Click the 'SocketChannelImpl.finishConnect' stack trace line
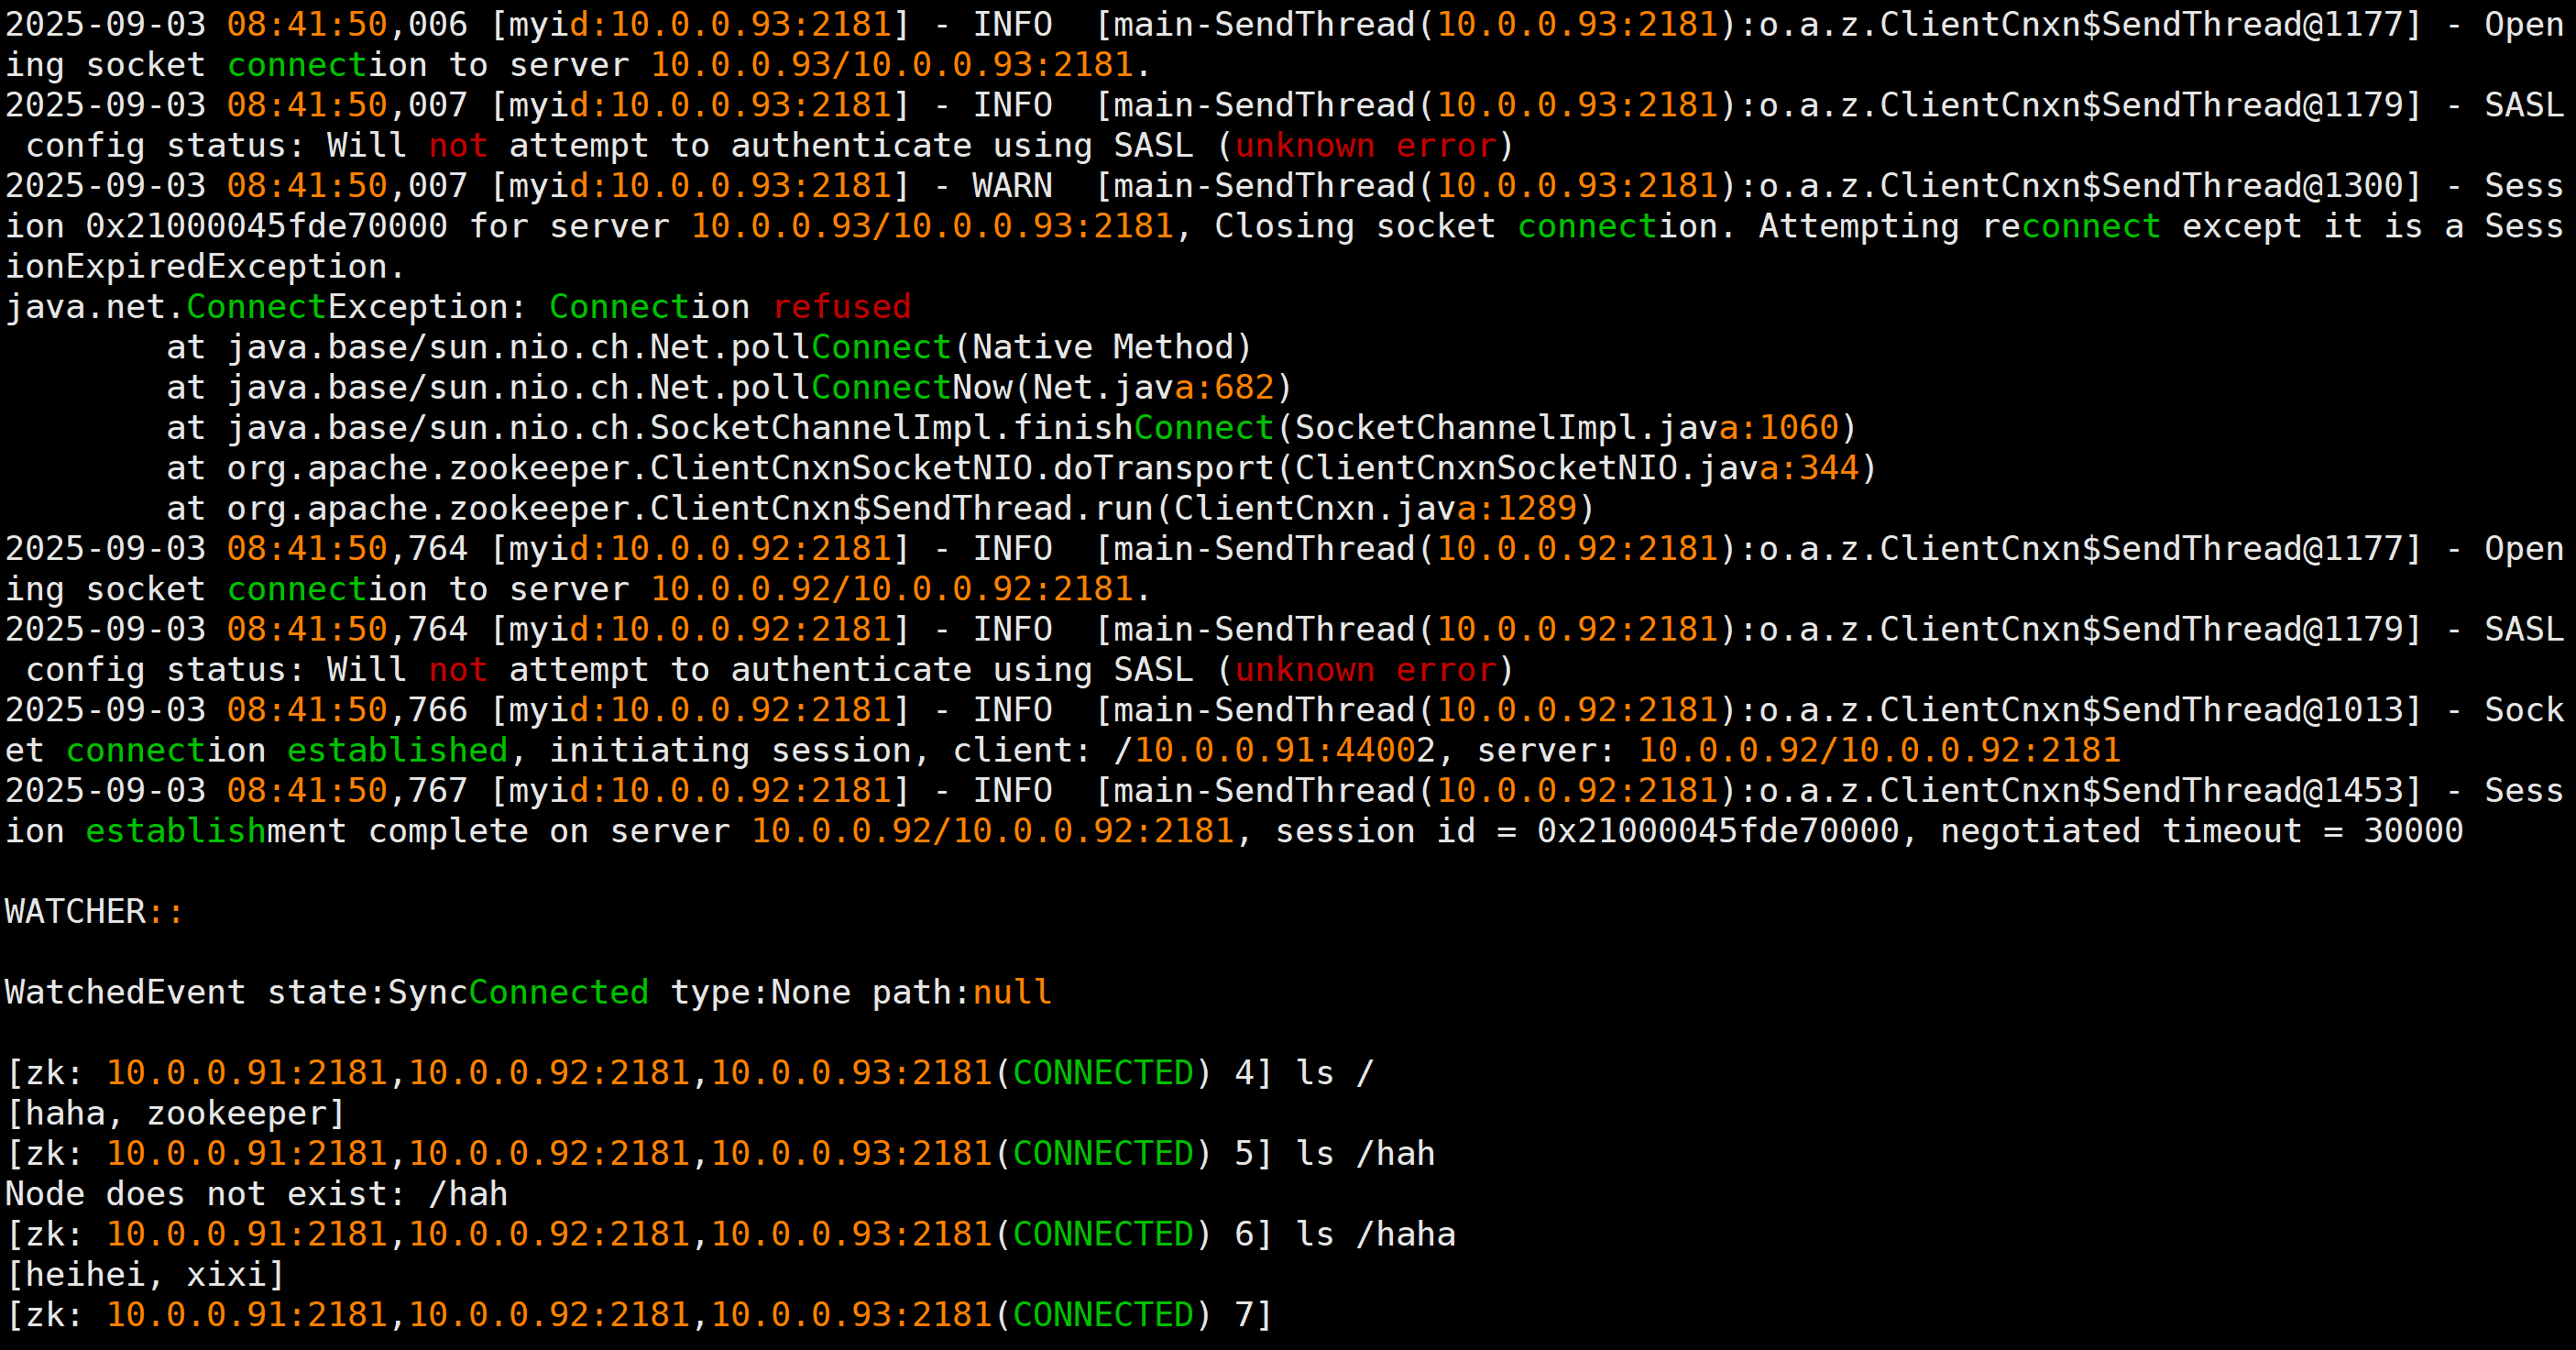Screen dimensions: 2576x1350 1011,428
